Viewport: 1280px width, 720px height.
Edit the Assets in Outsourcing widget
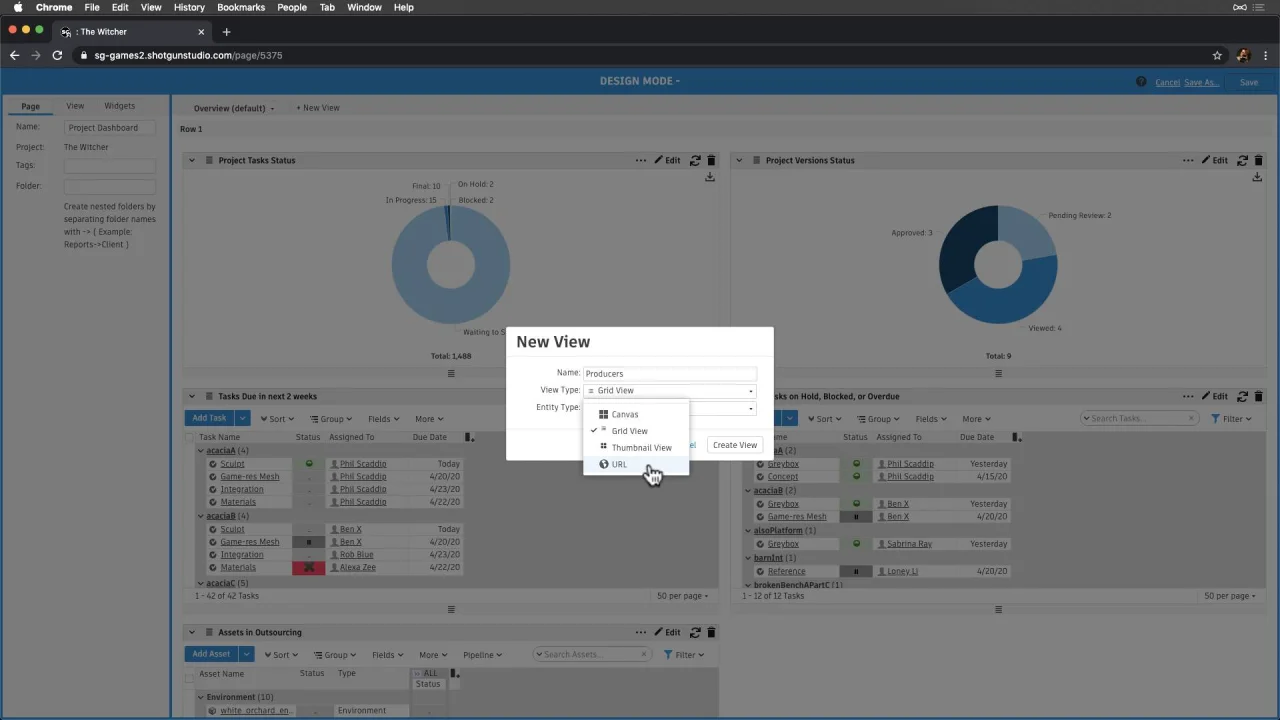tap(668, 632)
